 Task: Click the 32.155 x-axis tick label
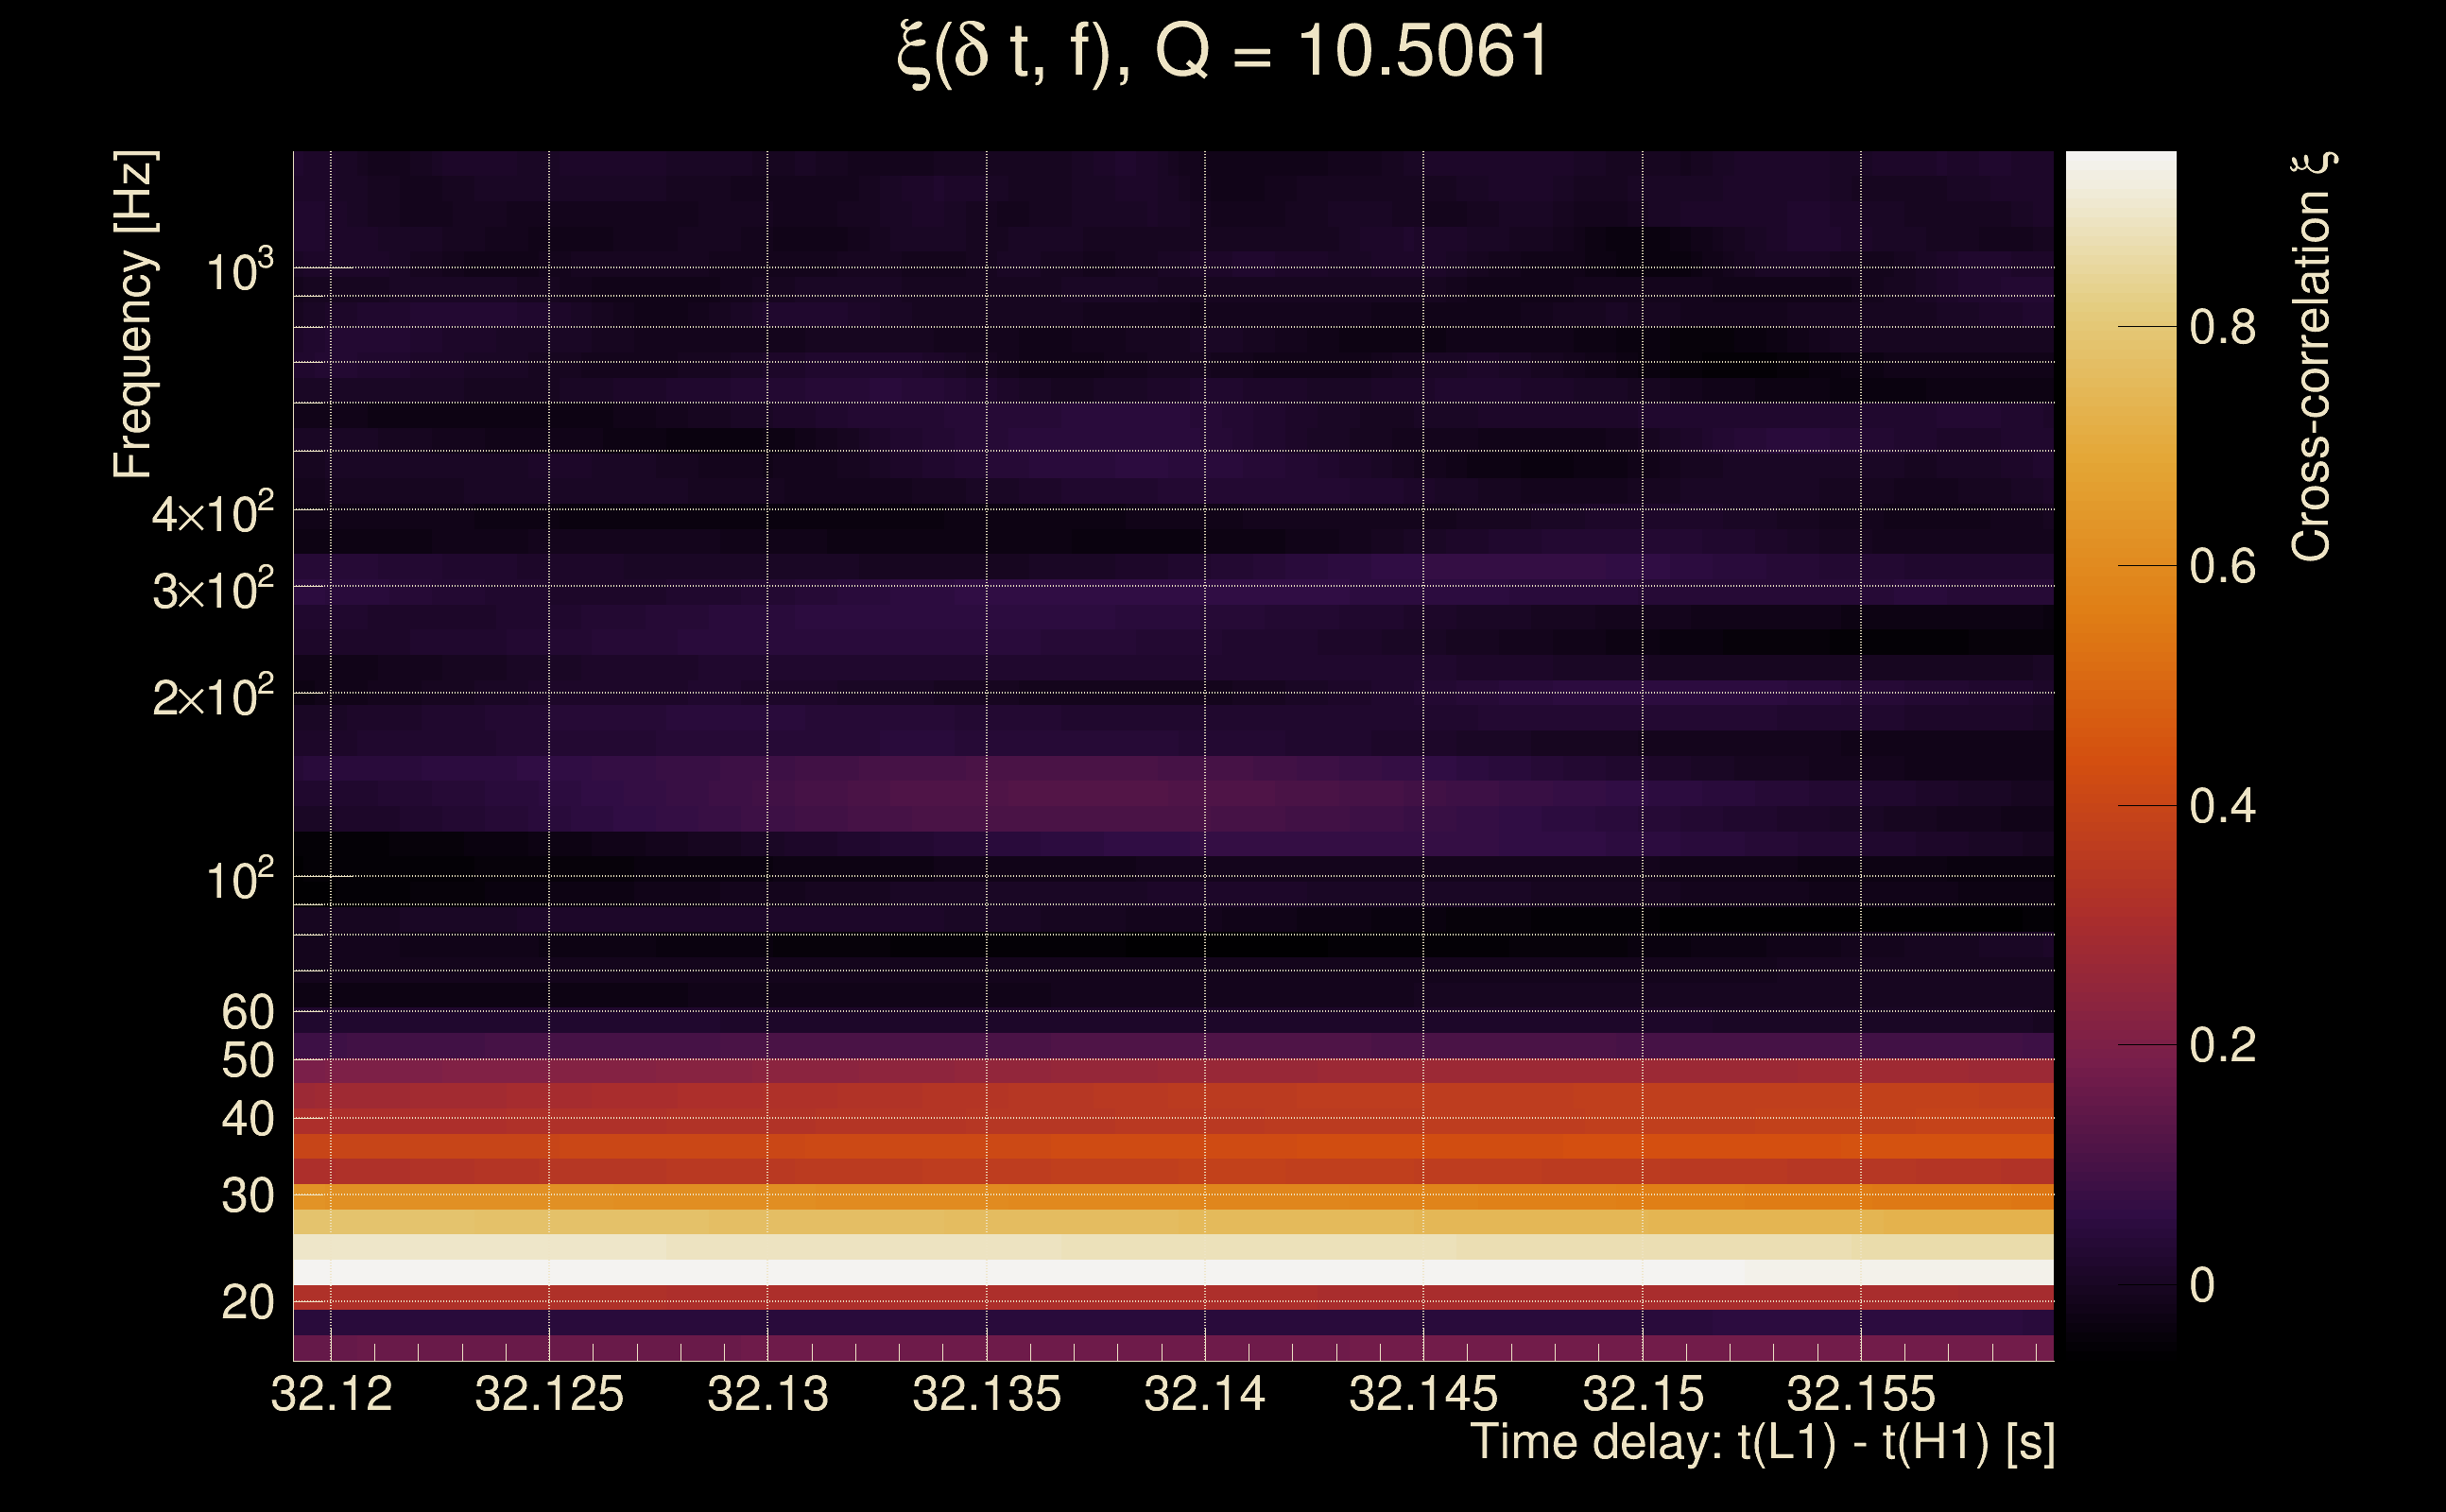pos(1860,1394)
